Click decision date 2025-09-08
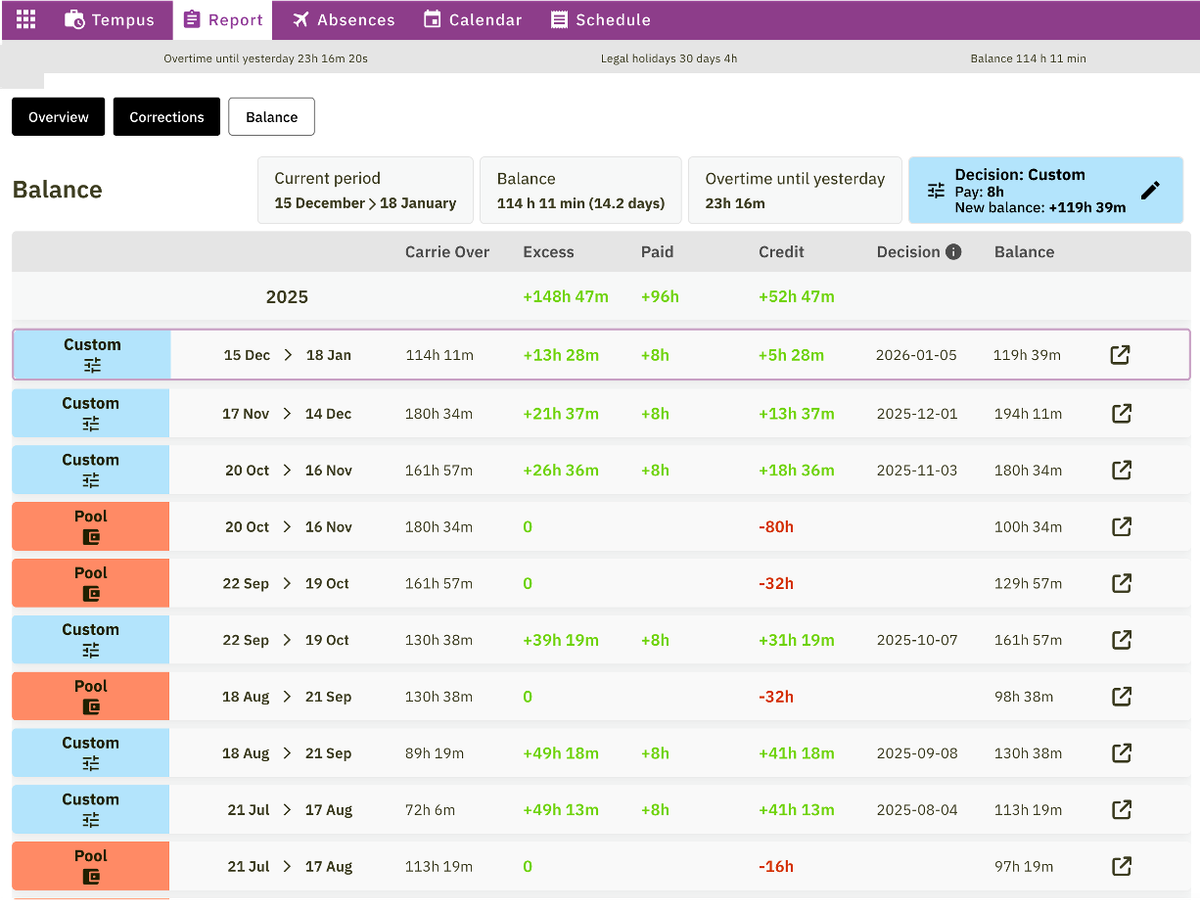This screenshot has height=900, width=1200. point(916,753)
